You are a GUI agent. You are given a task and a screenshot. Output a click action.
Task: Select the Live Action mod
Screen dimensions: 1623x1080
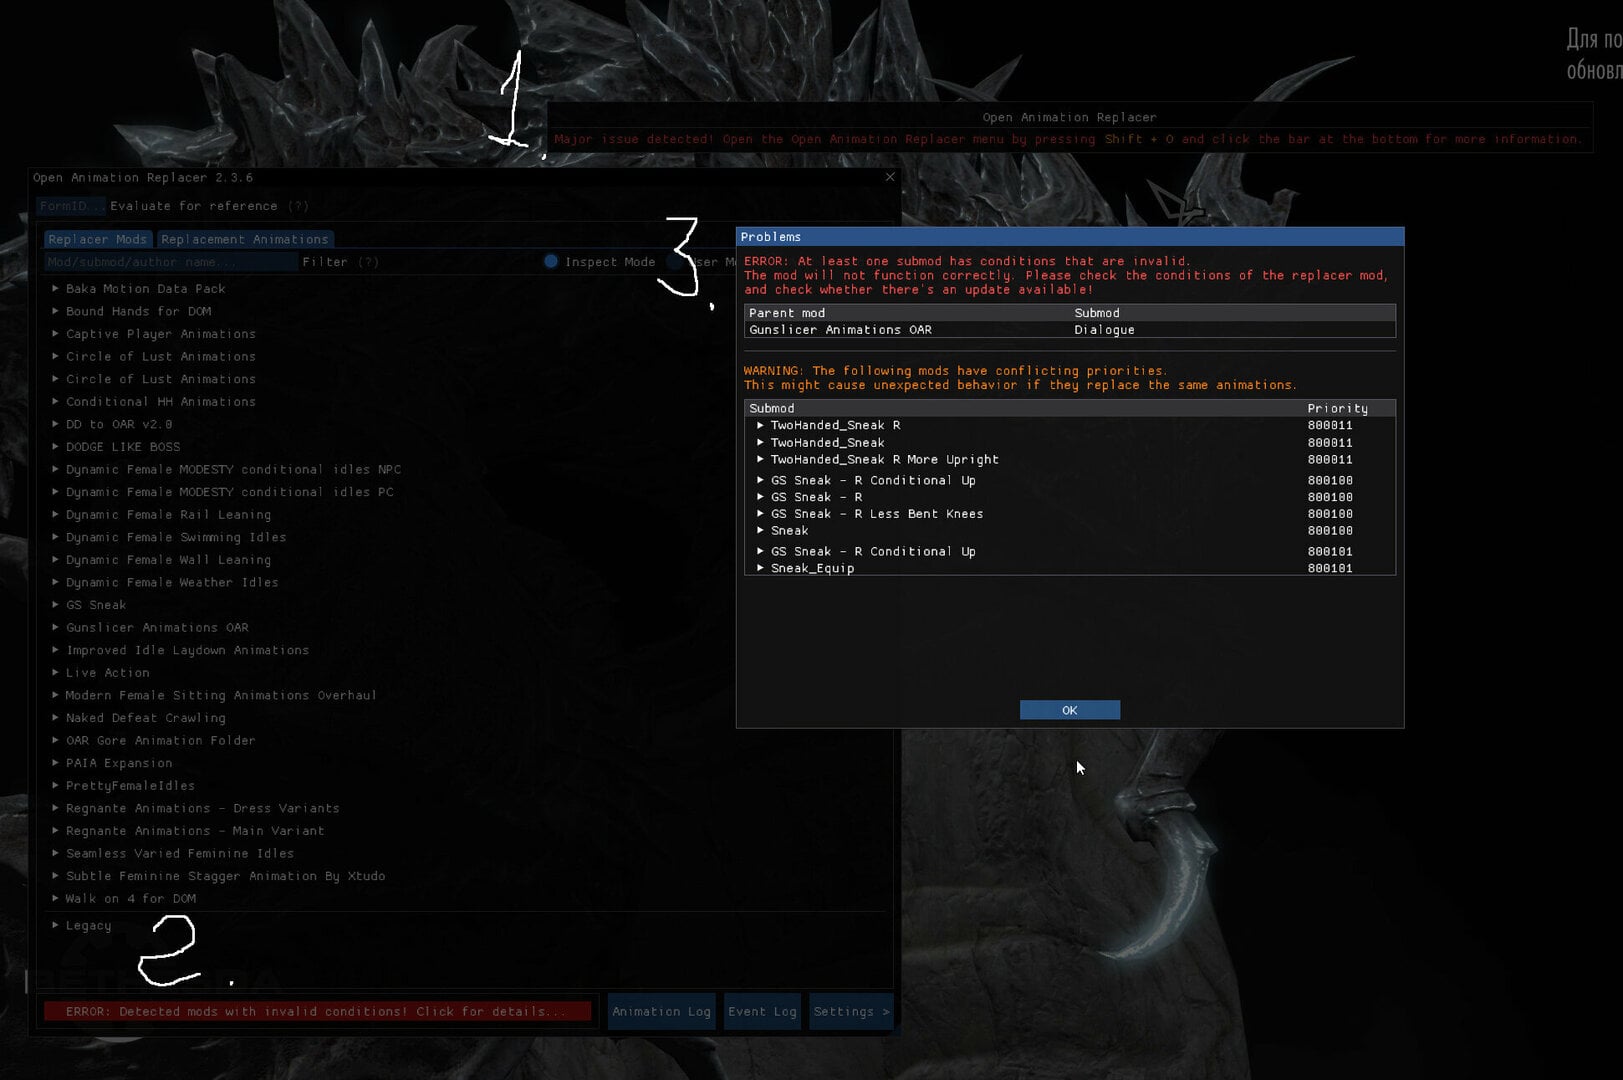(x=107, y=673)
